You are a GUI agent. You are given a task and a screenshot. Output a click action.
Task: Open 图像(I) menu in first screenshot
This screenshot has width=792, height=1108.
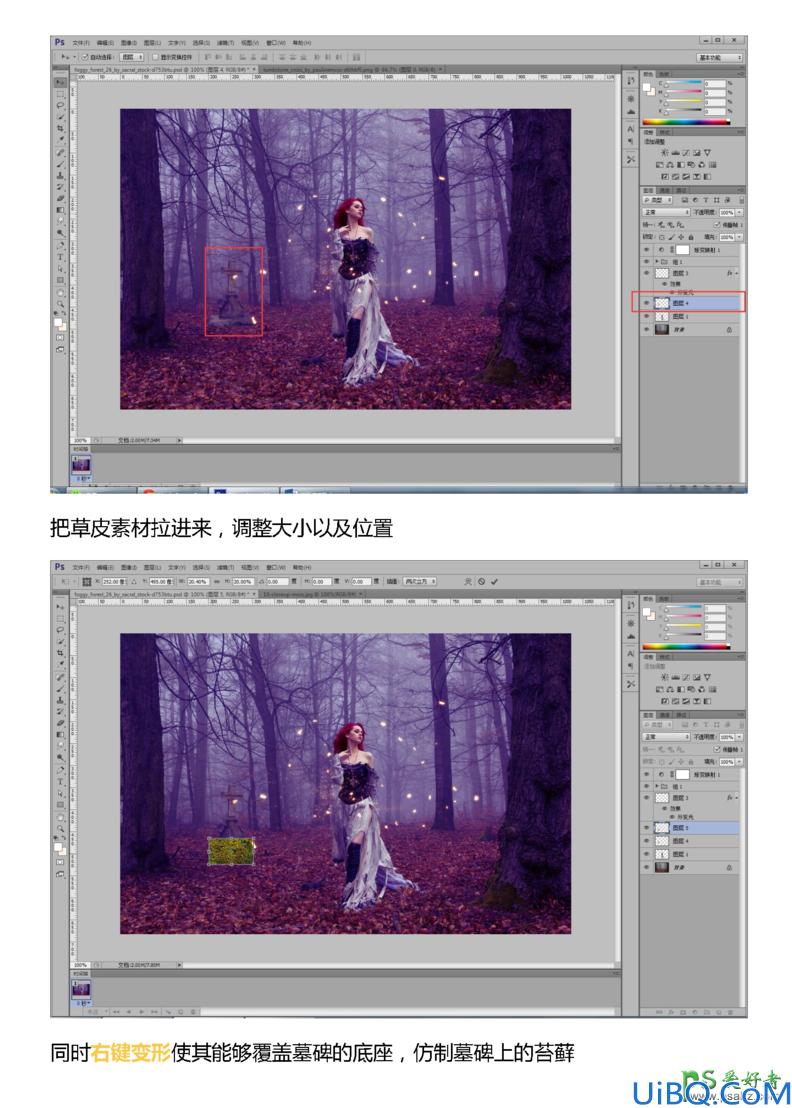[x=129, y=43]
